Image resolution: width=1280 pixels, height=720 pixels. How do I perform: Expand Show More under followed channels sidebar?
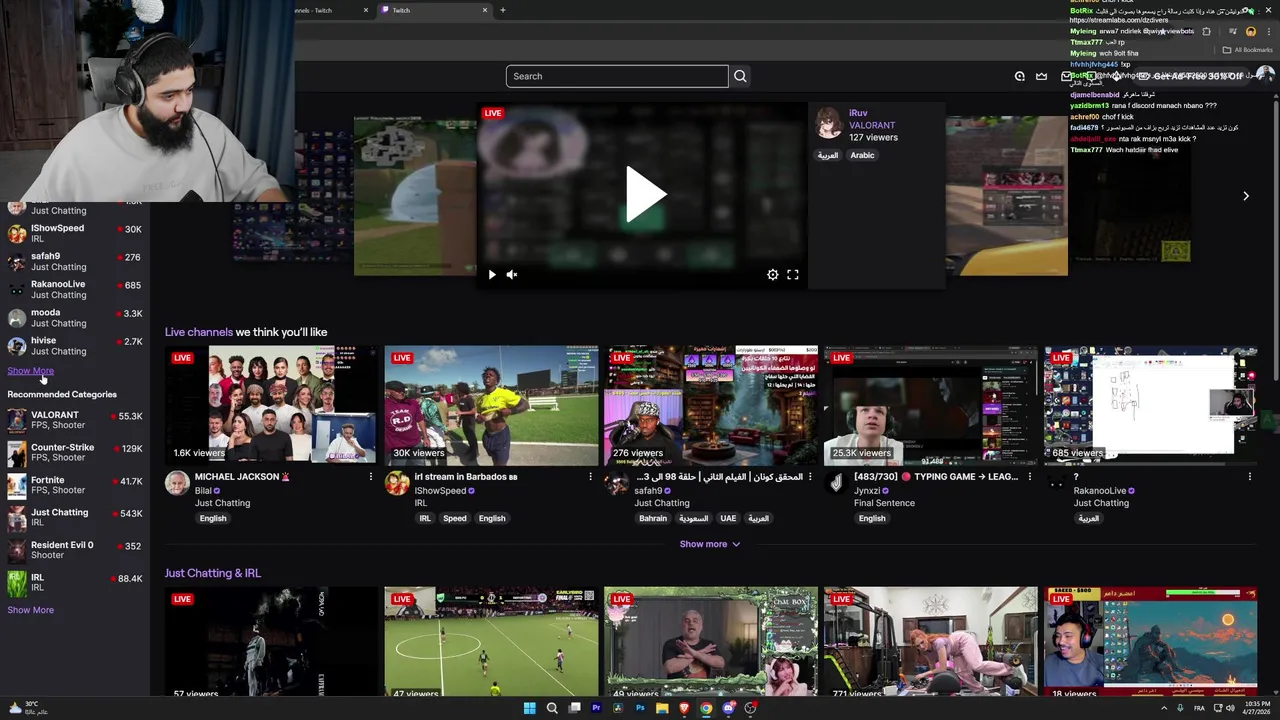coord(30,371)
